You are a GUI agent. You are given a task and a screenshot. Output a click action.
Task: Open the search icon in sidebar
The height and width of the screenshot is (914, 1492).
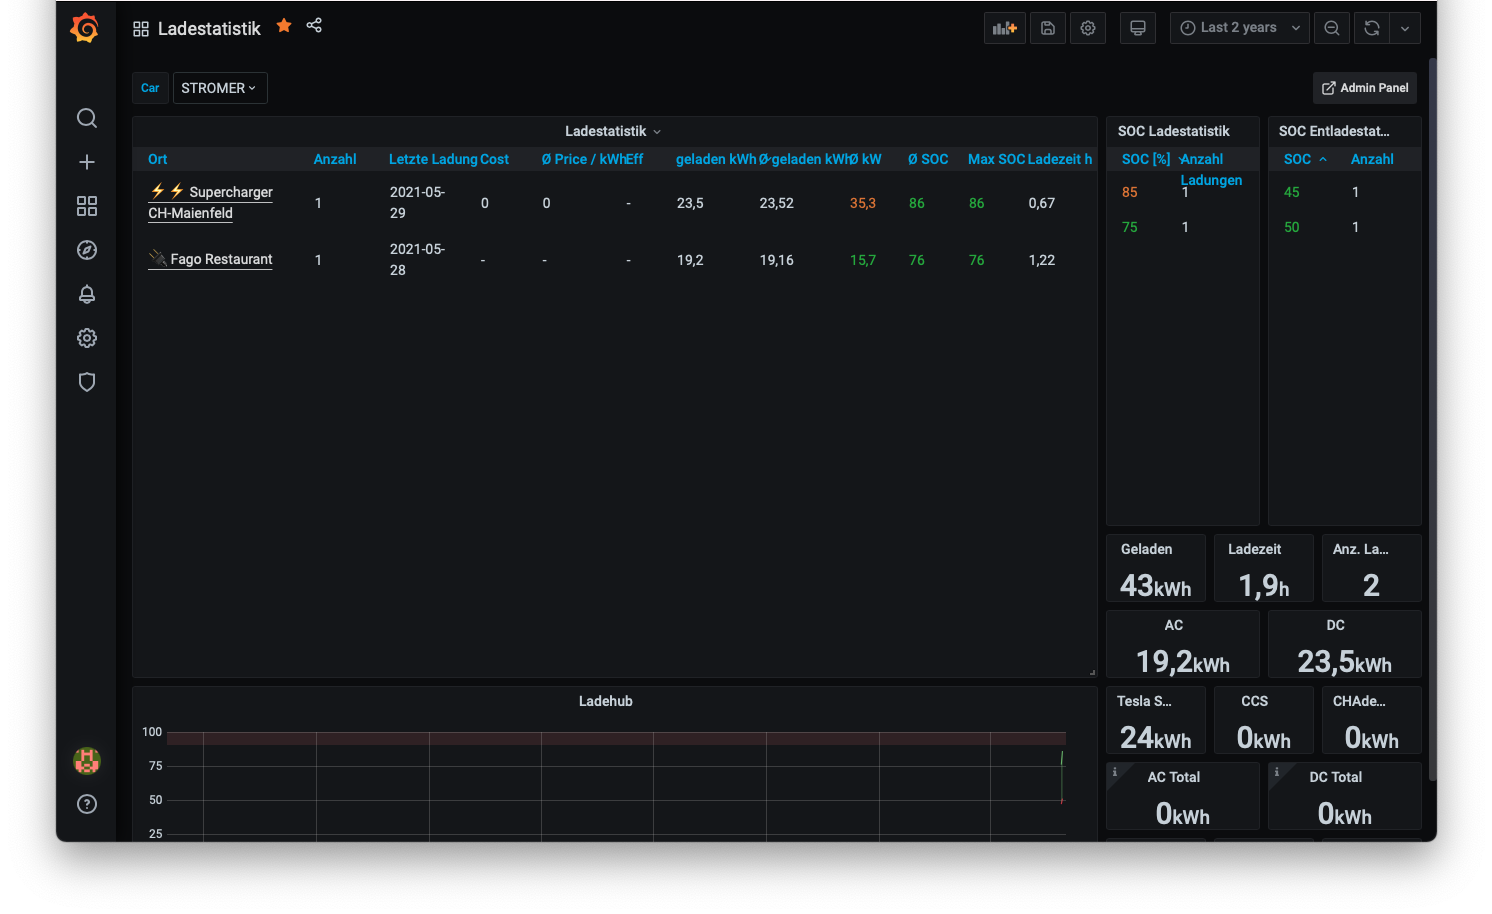tap(87, 118)
